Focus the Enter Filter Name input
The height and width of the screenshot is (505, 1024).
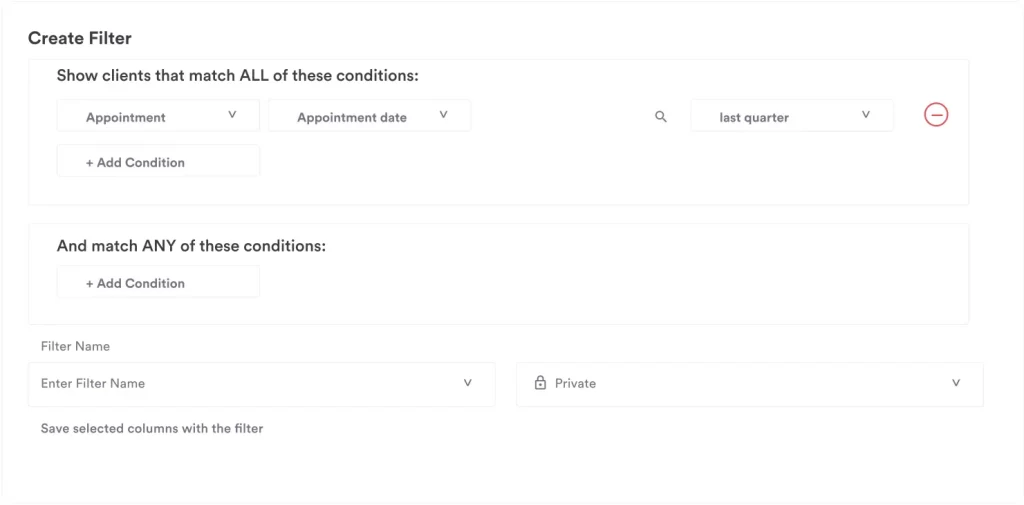(x=240, y=384)
